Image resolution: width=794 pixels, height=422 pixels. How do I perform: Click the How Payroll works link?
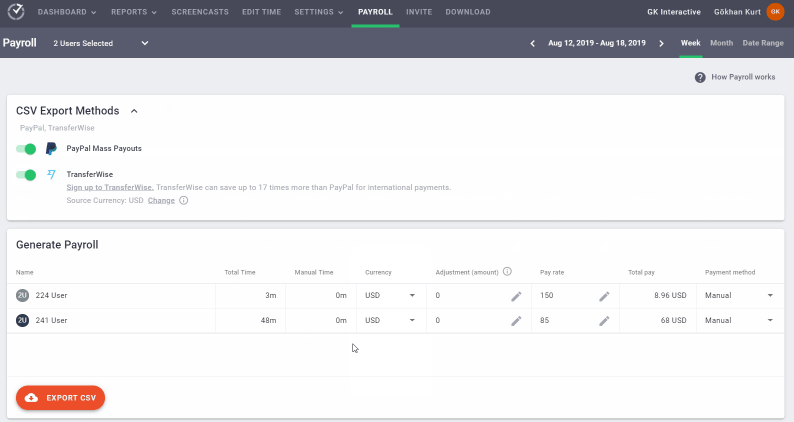(743, 77)
